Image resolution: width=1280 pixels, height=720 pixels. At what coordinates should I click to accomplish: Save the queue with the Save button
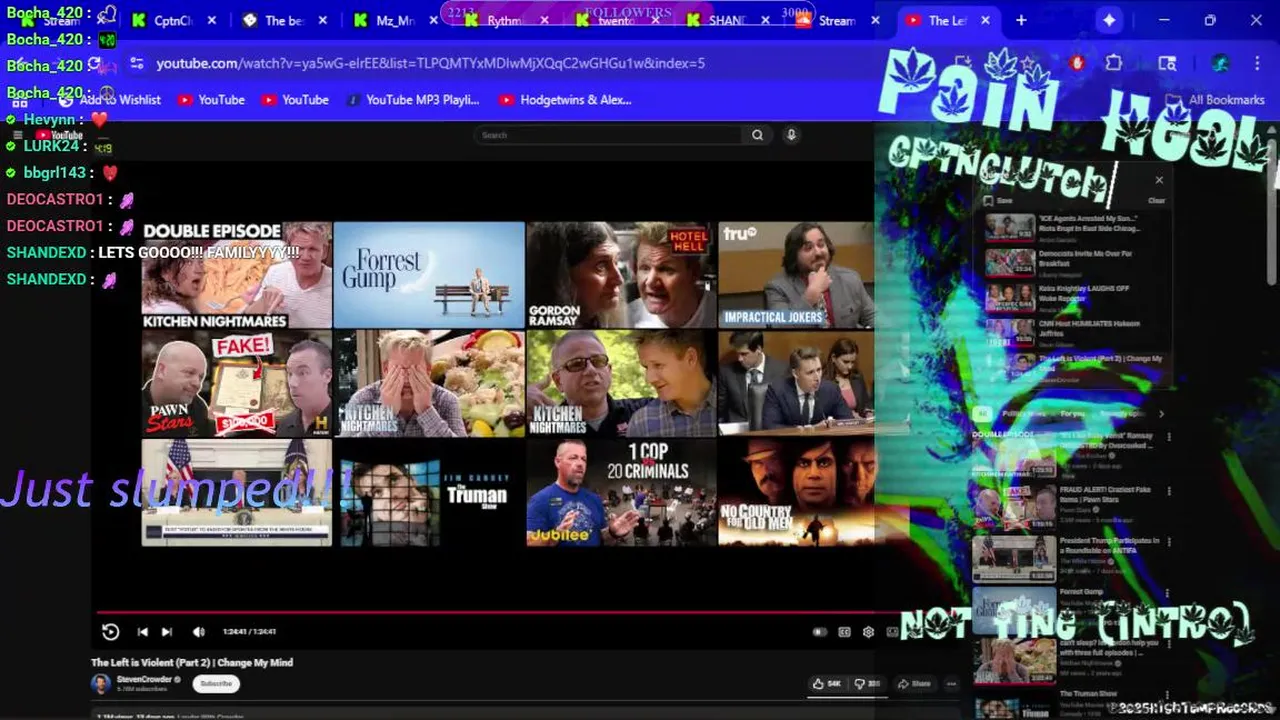[x=999, y=200]
